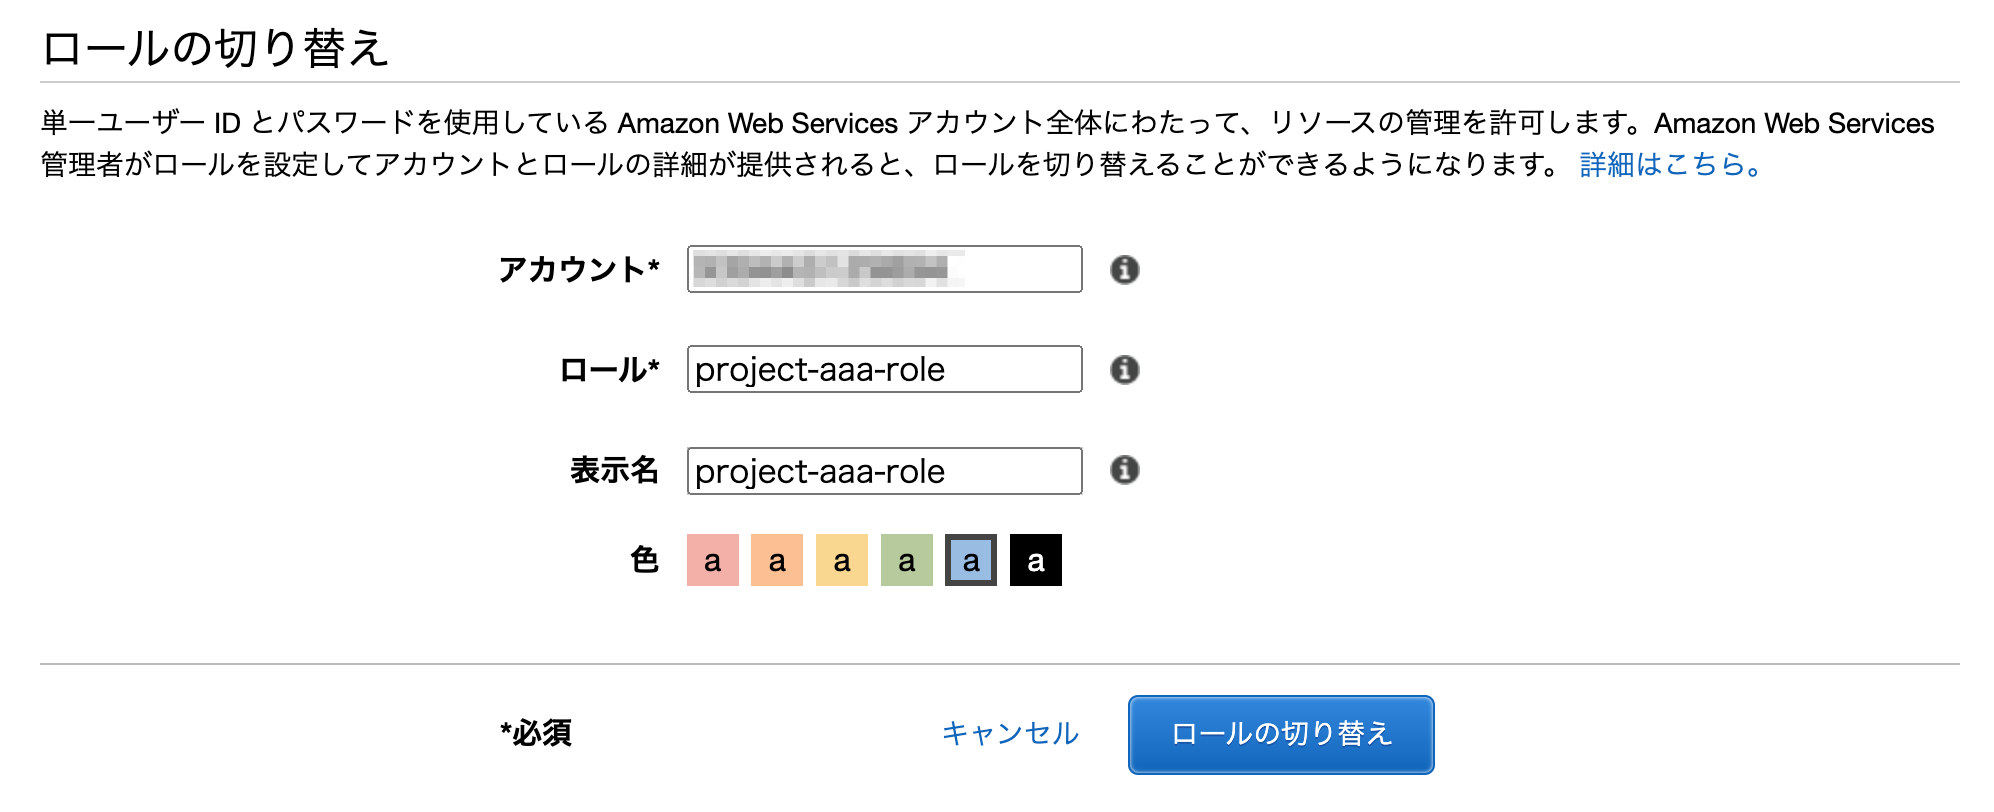Select the yellow color swatch
1994x812 pixels.
(841, 560)
